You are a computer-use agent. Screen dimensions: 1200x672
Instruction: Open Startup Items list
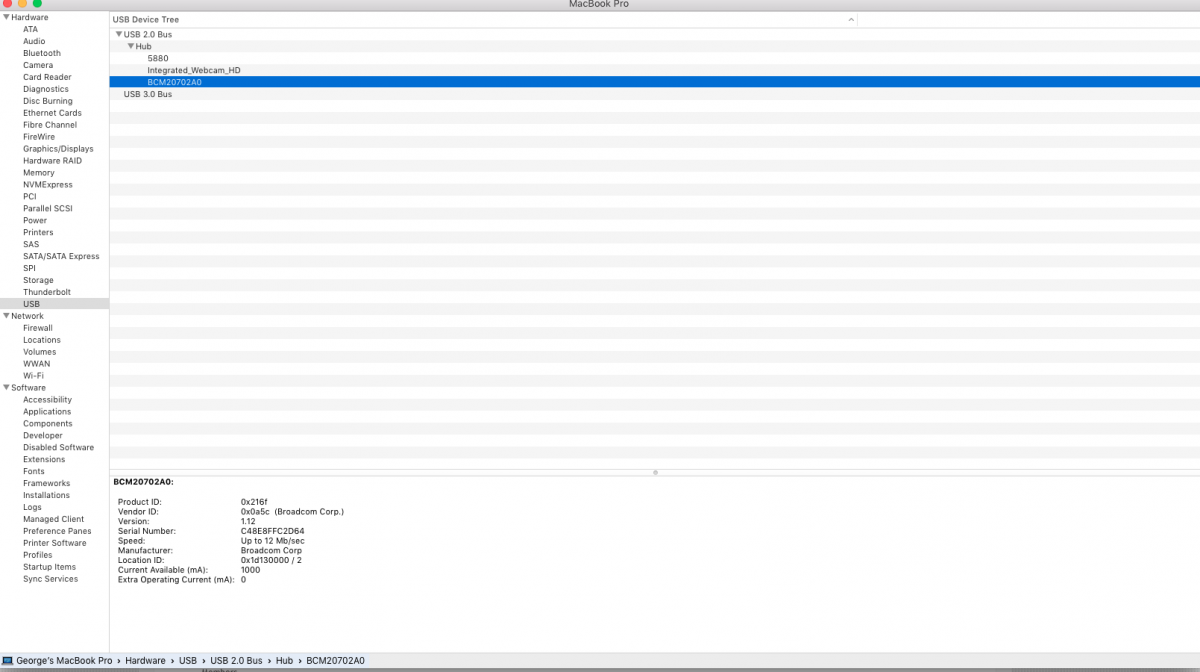coord(49,567)
